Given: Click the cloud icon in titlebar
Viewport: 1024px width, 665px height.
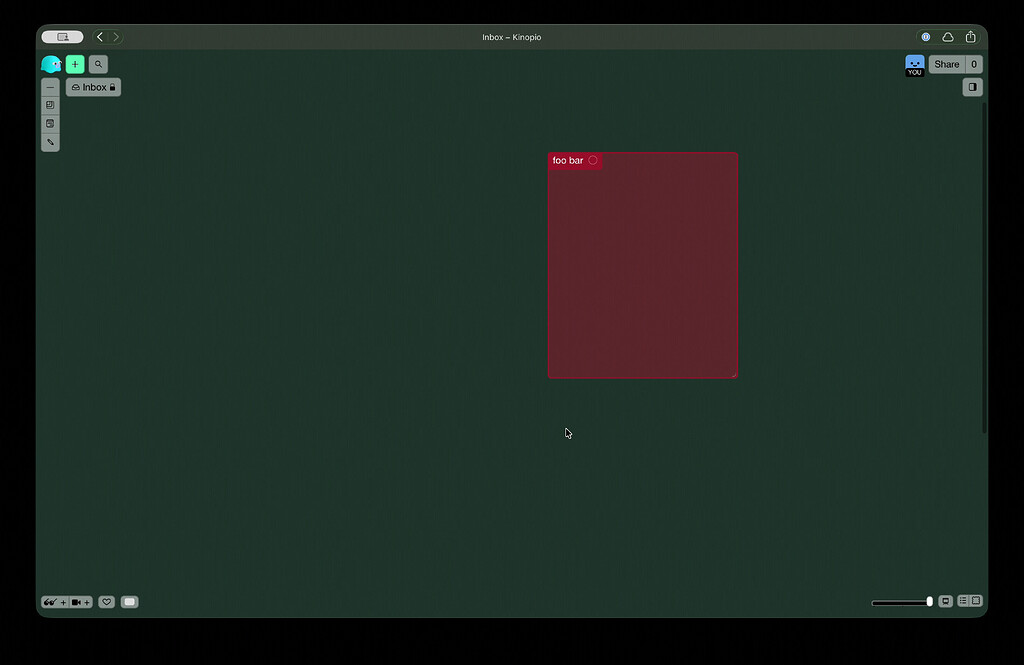Looking at the screenshot, I should tap(948, 37).
